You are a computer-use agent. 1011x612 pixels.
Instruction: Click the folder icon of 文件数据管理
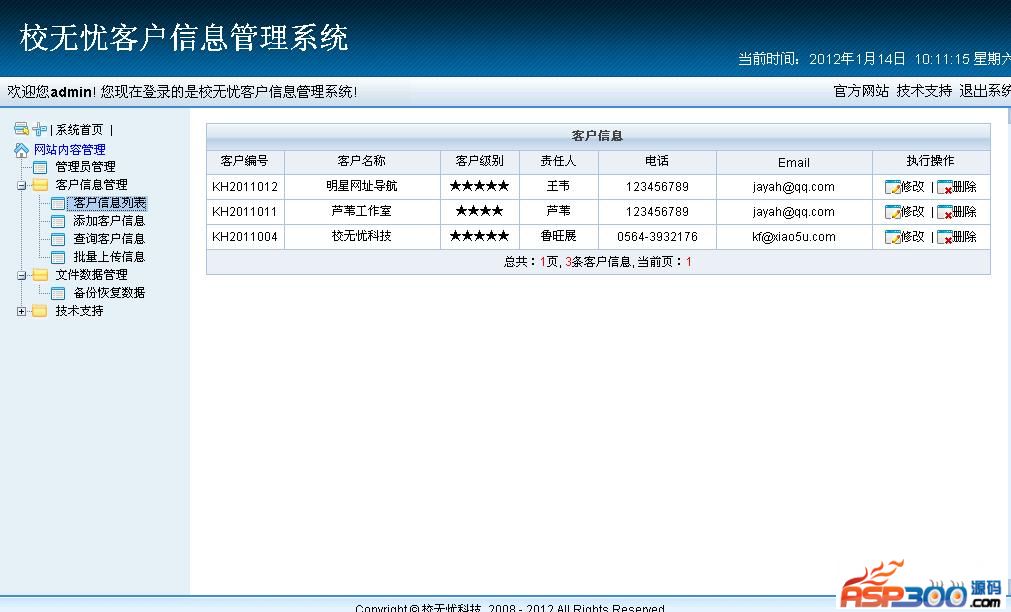[40, 275]
